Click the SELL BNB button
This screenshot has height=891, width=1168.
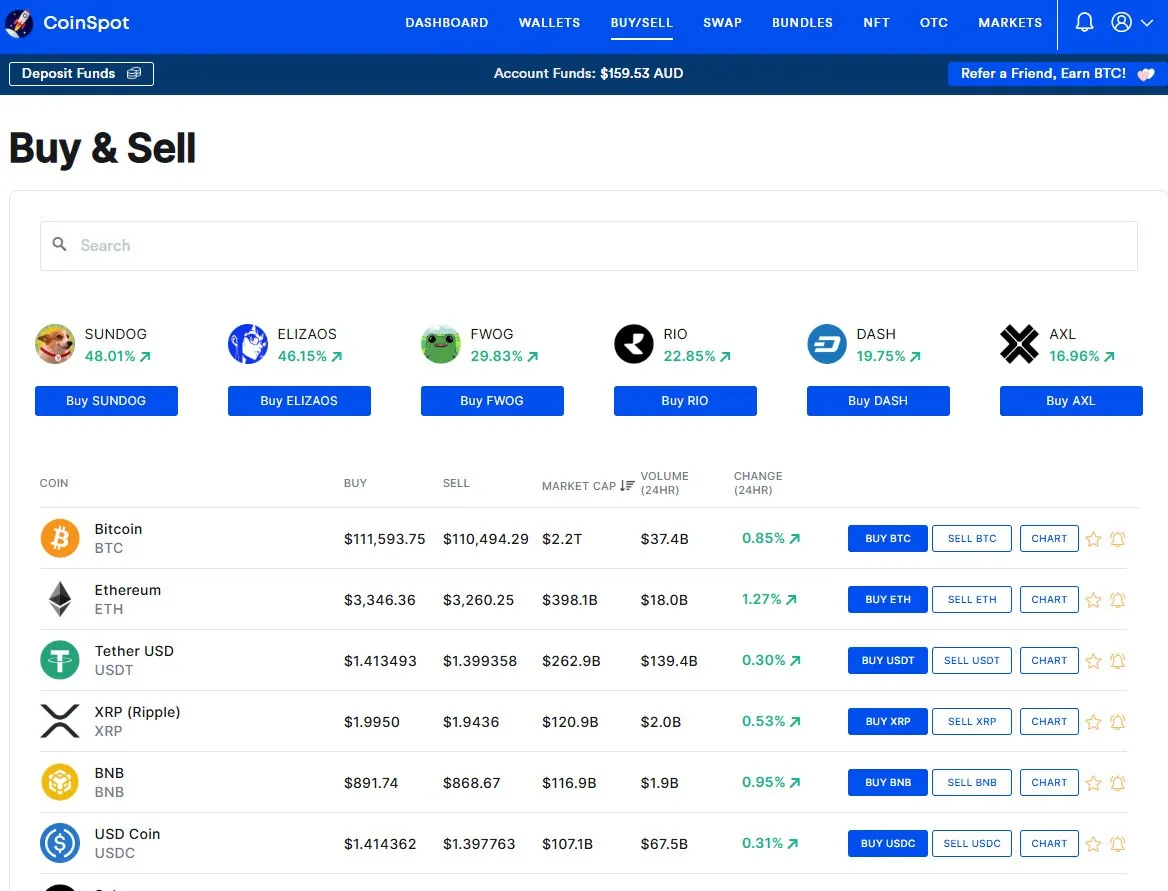(x=972, y=783)
